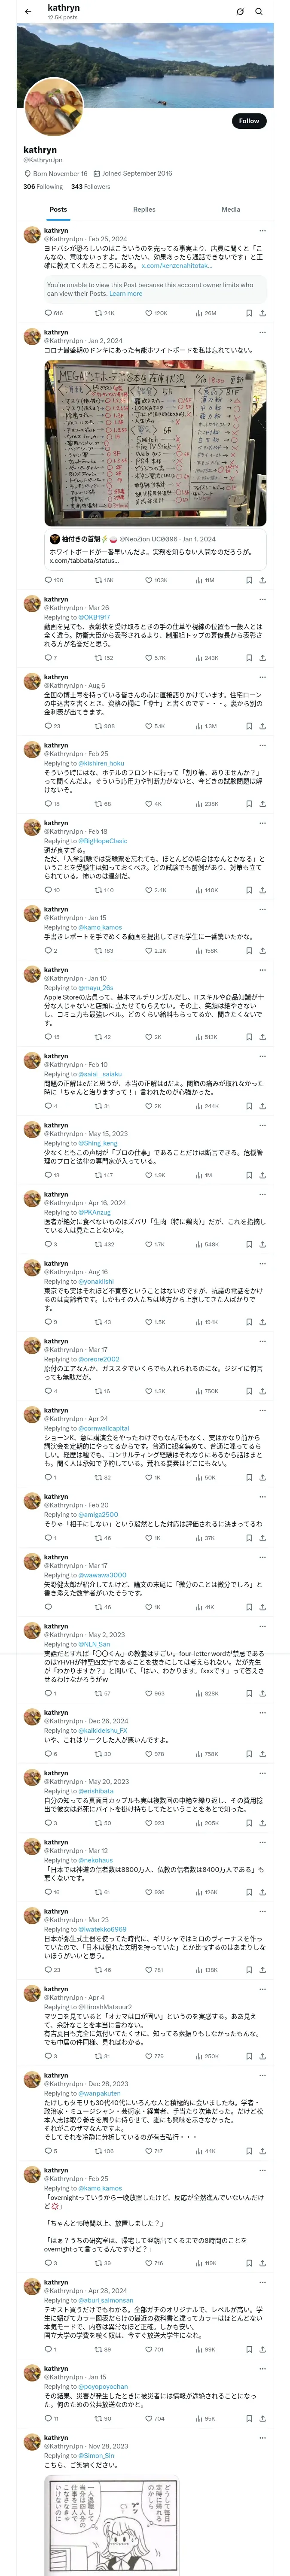
Task: Share the Jan 2, 2024 whiteboard post
Action: 262,580
